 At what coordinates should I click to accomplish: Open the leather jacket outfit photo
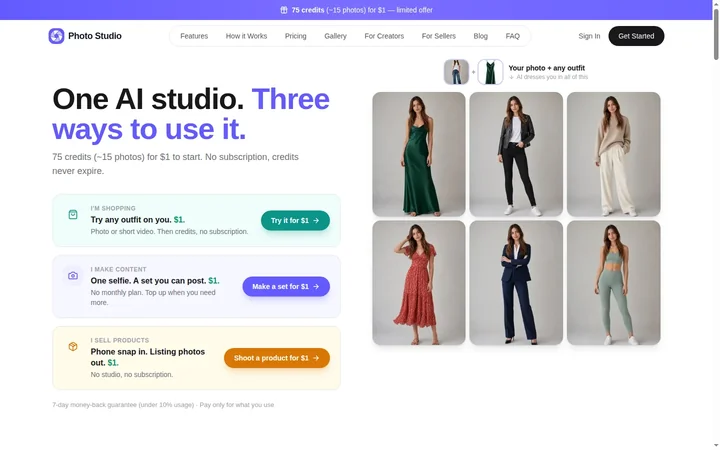coord(516,154)
